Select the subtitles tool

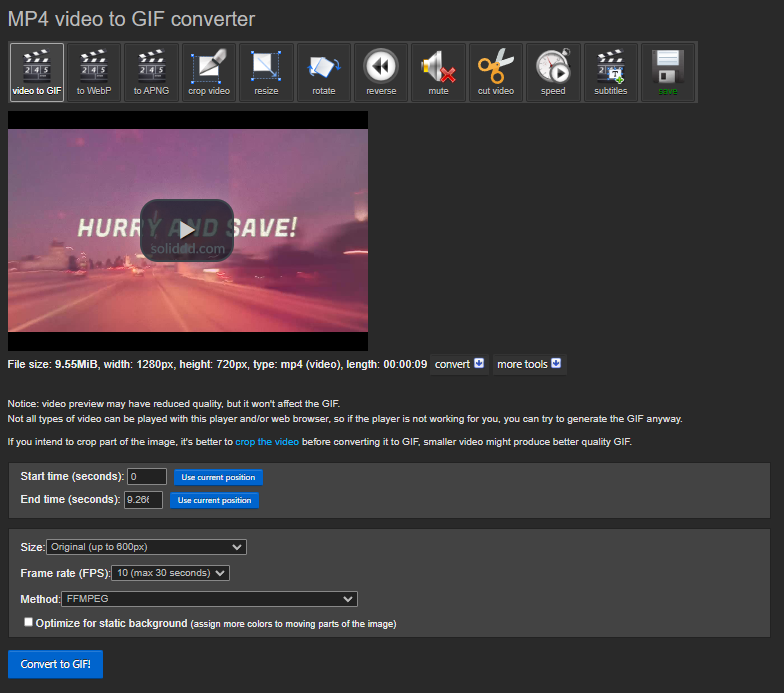[610, 72]
